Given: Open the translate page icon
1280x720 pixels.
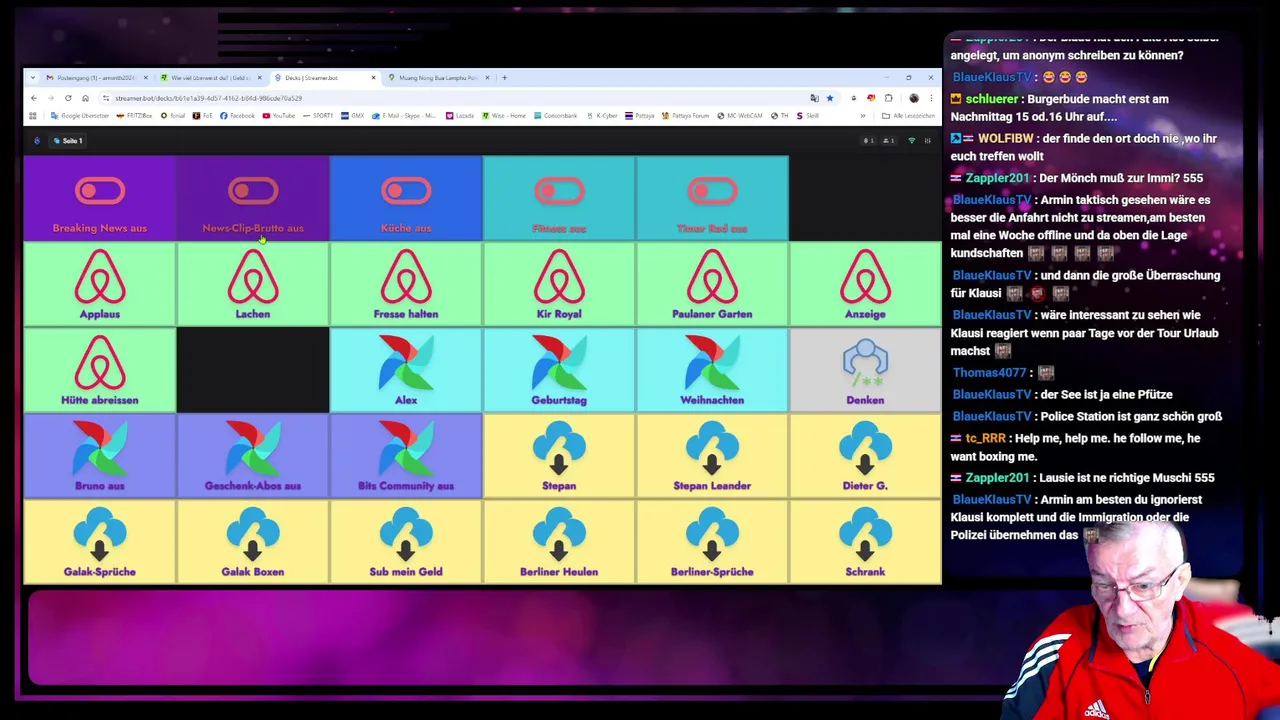Looking at the screenshot, I should 814,98.
